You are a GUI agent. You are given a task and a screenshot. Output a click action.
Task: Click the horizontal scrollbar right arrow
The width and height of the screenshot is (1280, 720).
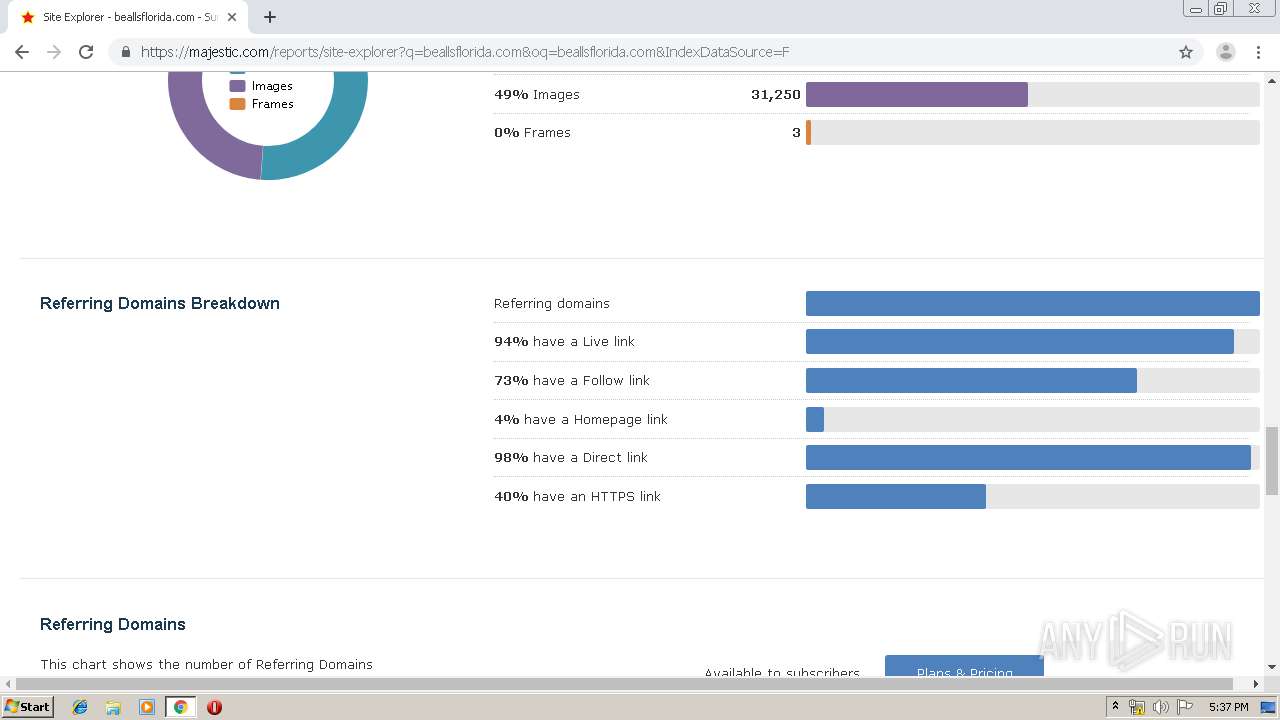pos(1256,684)
